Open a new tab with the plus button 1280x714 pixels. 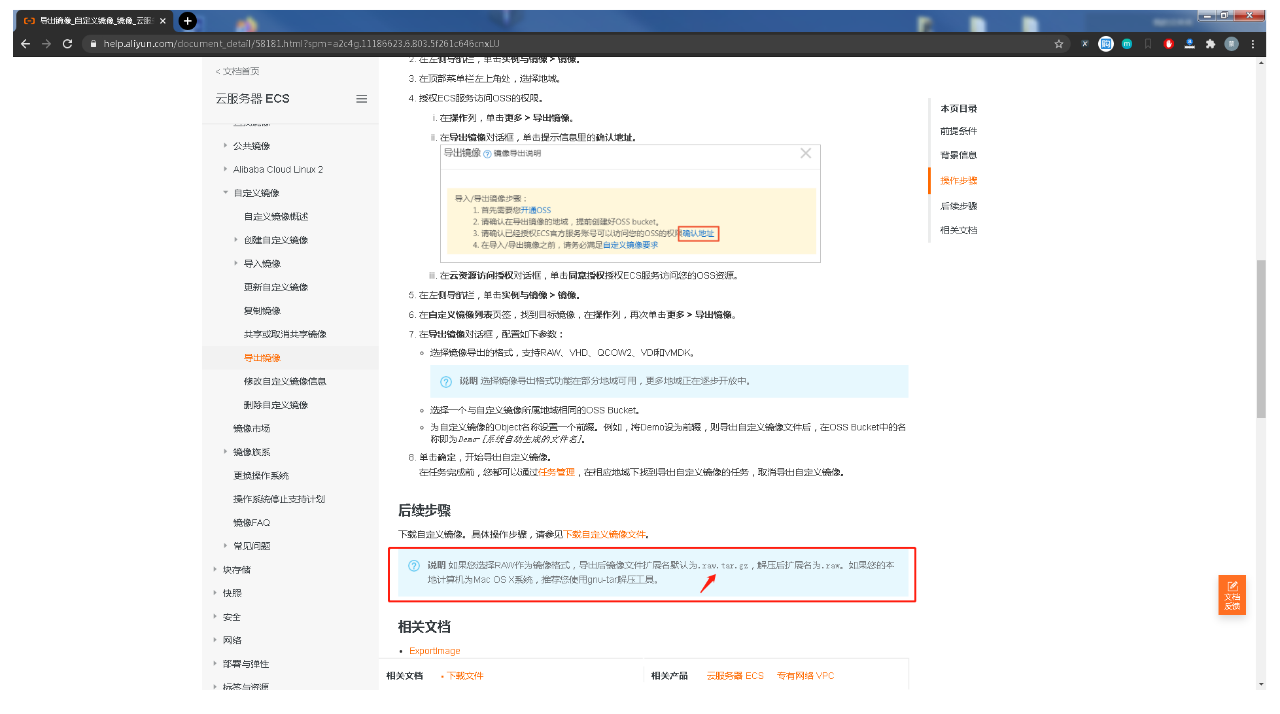coord(187,20)
